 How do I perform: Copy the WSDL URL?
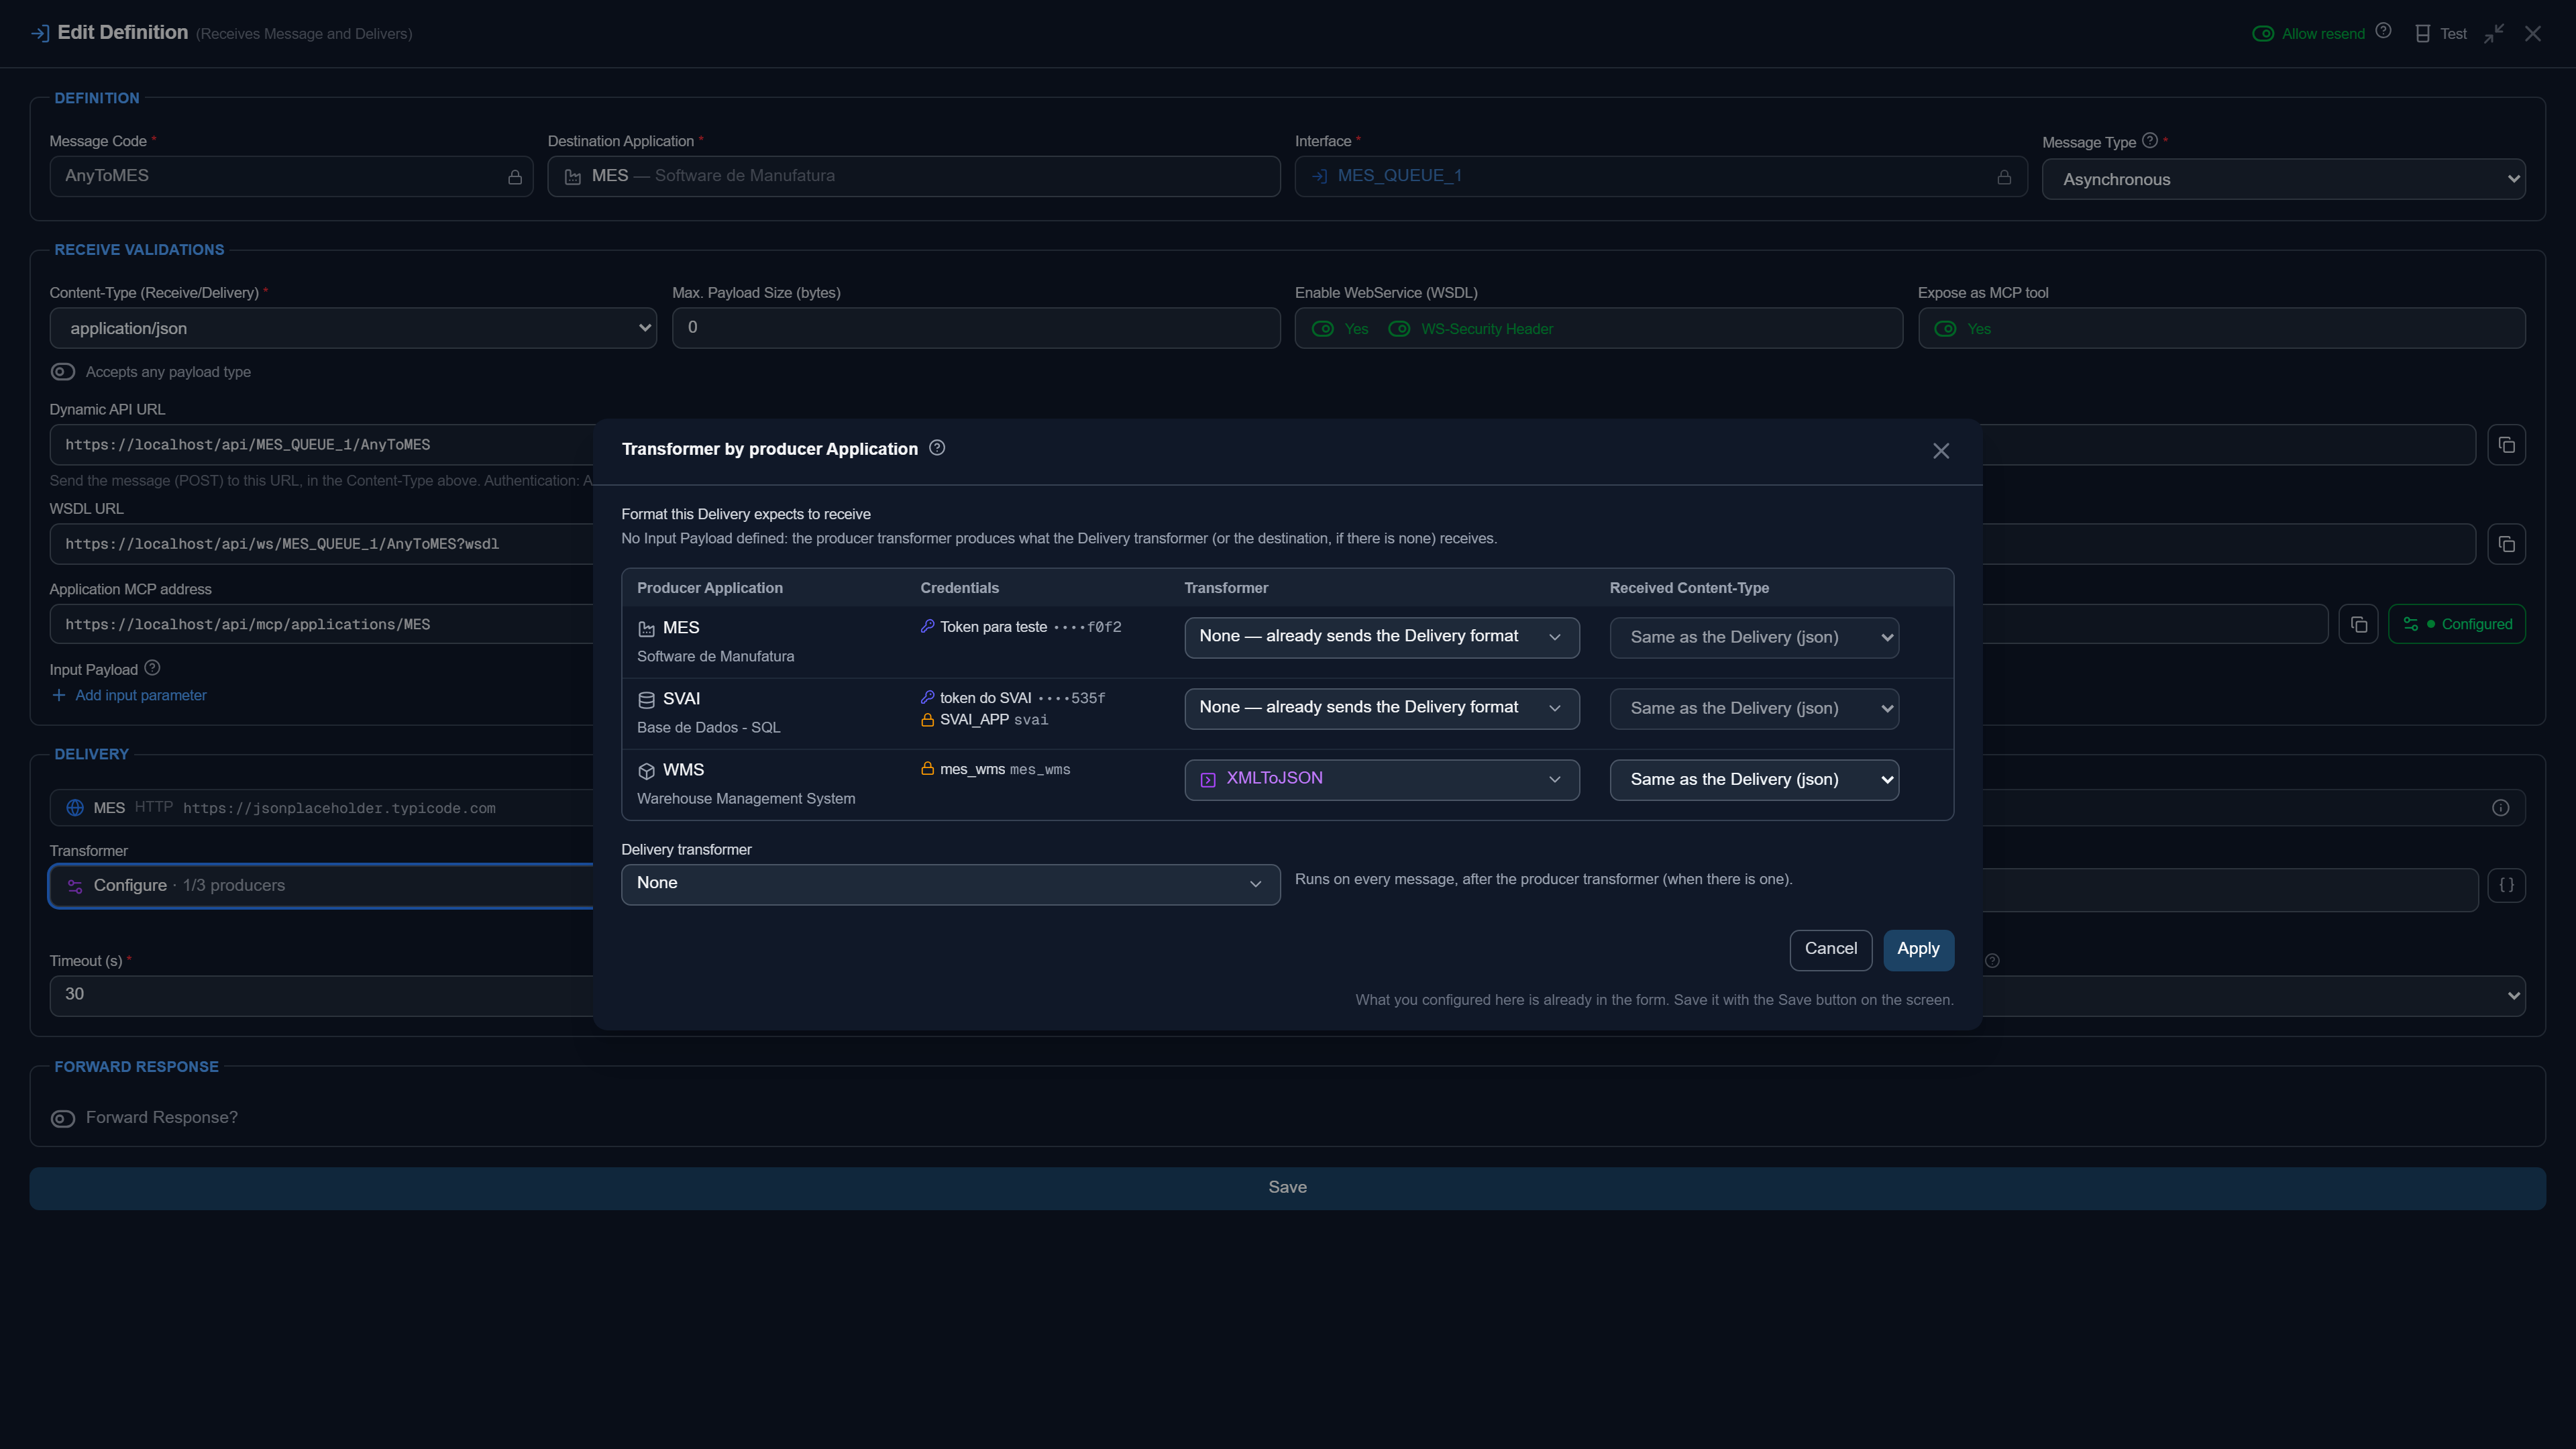(2506, 544)
